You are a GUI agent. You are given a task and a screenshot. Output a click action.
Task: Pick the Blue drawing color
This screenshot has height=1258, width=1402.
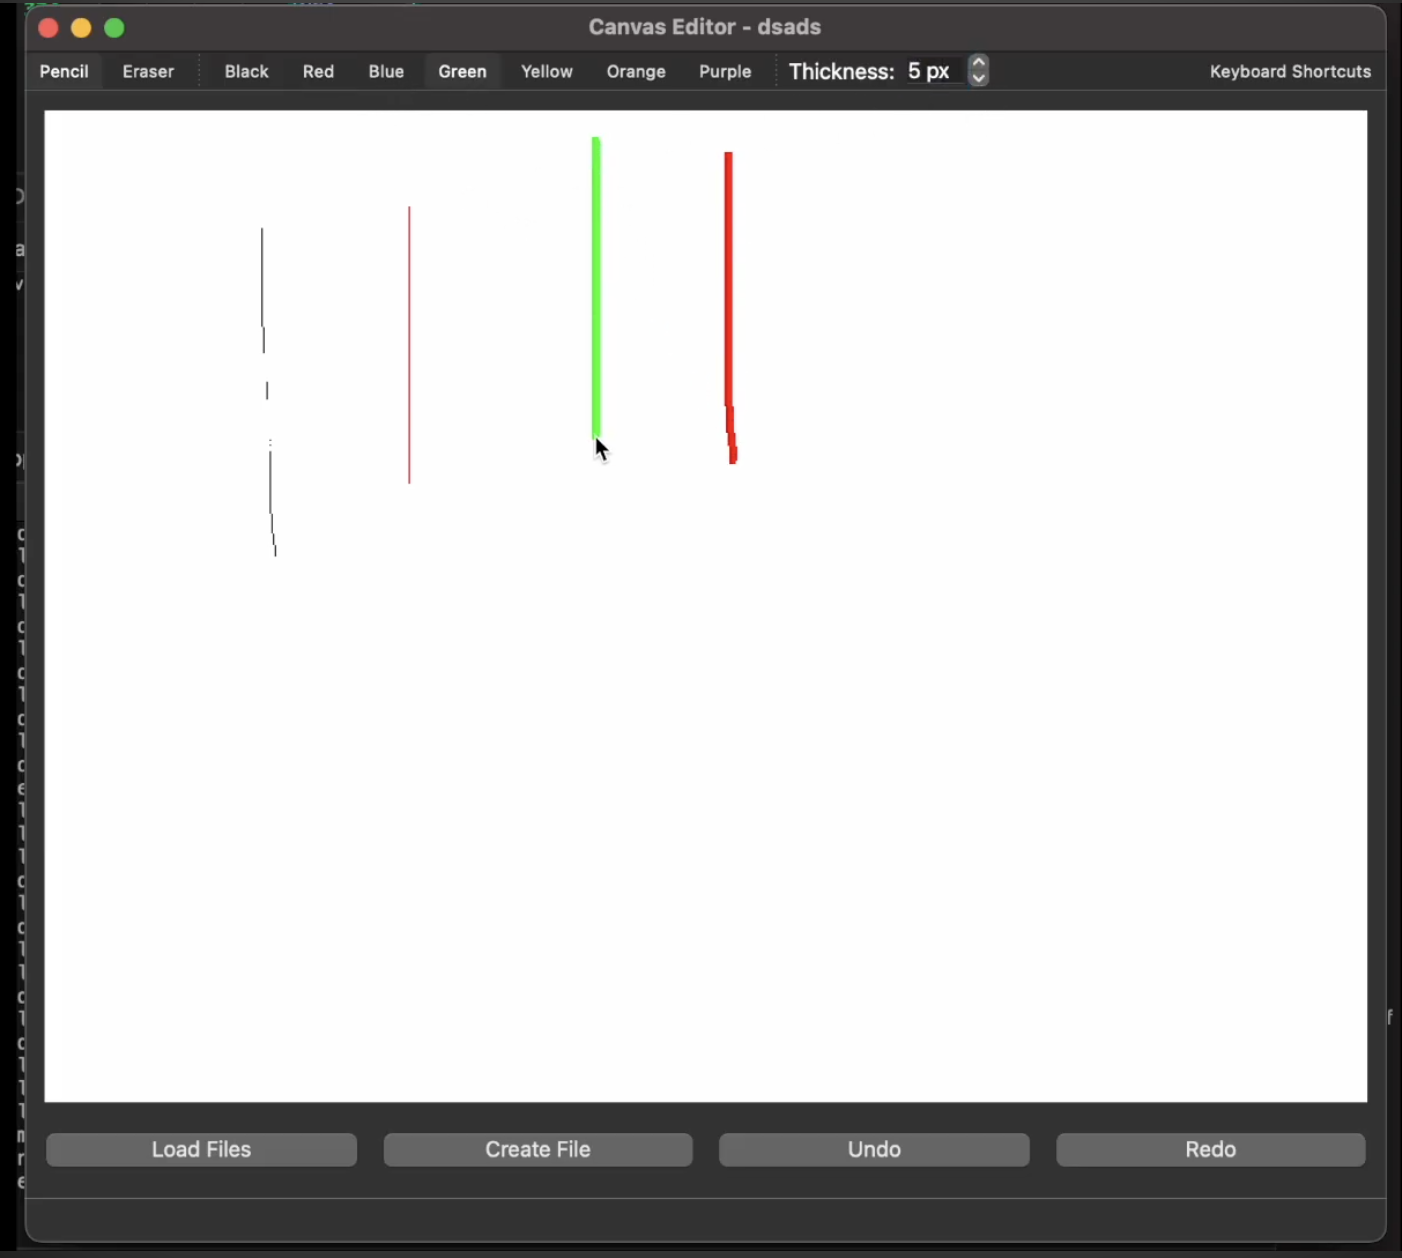tap(385, 71)
